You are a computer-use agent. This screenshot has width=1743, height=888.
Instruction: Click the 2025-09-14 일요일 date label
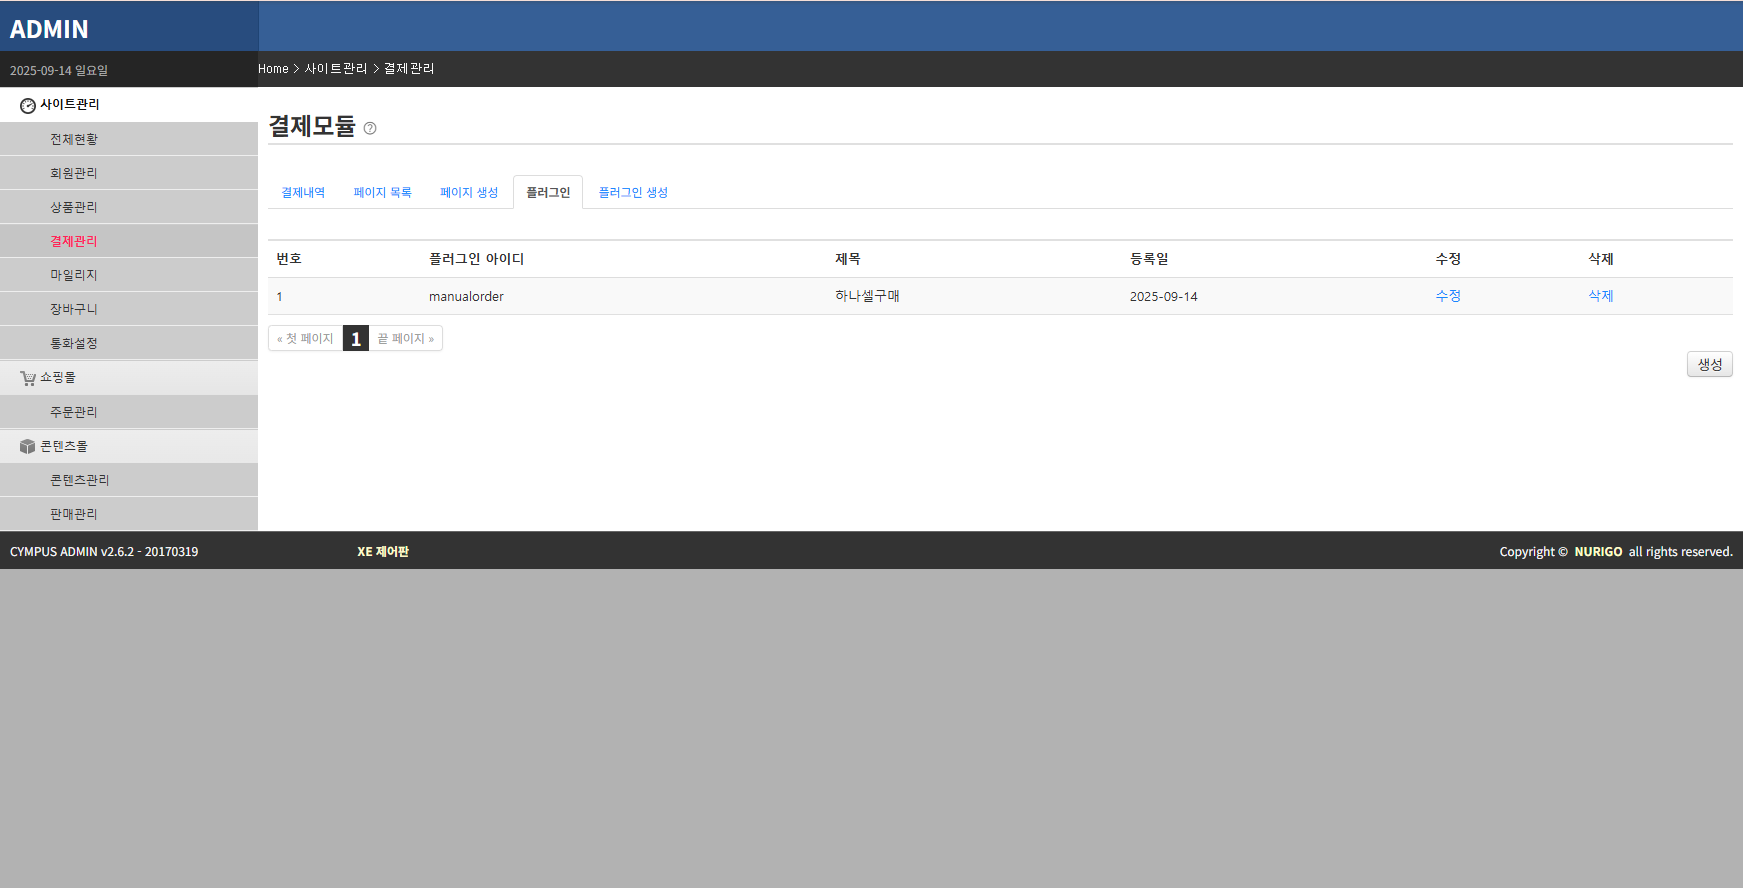coord(59,71)
